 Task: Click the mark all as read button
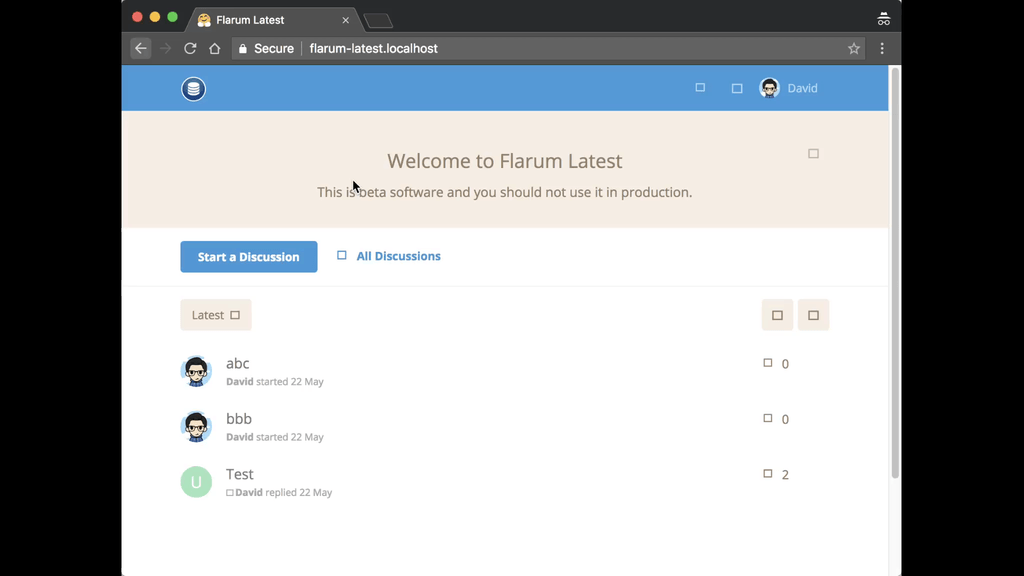tap(813, 315)
